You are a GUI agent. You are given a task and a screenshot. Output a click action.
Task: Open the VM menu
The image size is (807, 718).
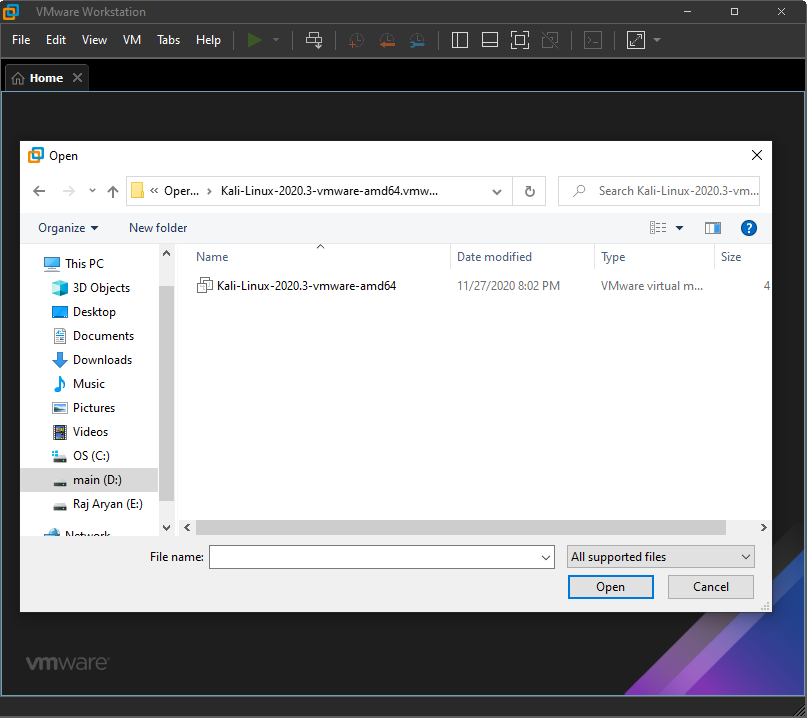pos(132,40)
